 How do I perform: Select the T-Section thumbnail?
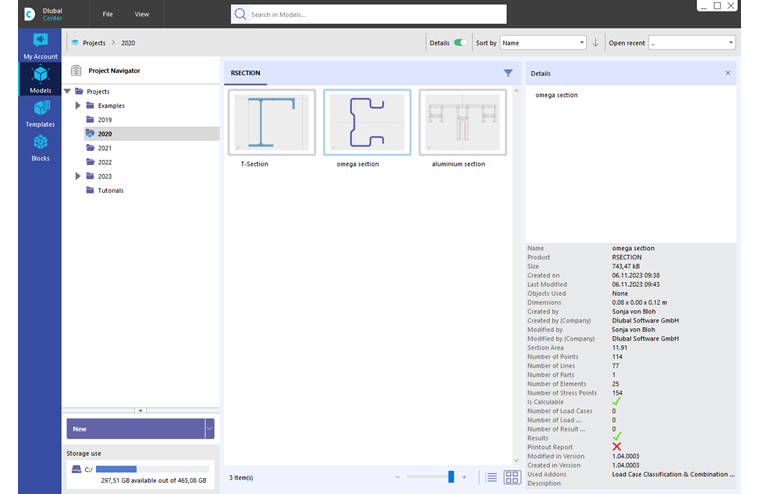pos(271,122)
